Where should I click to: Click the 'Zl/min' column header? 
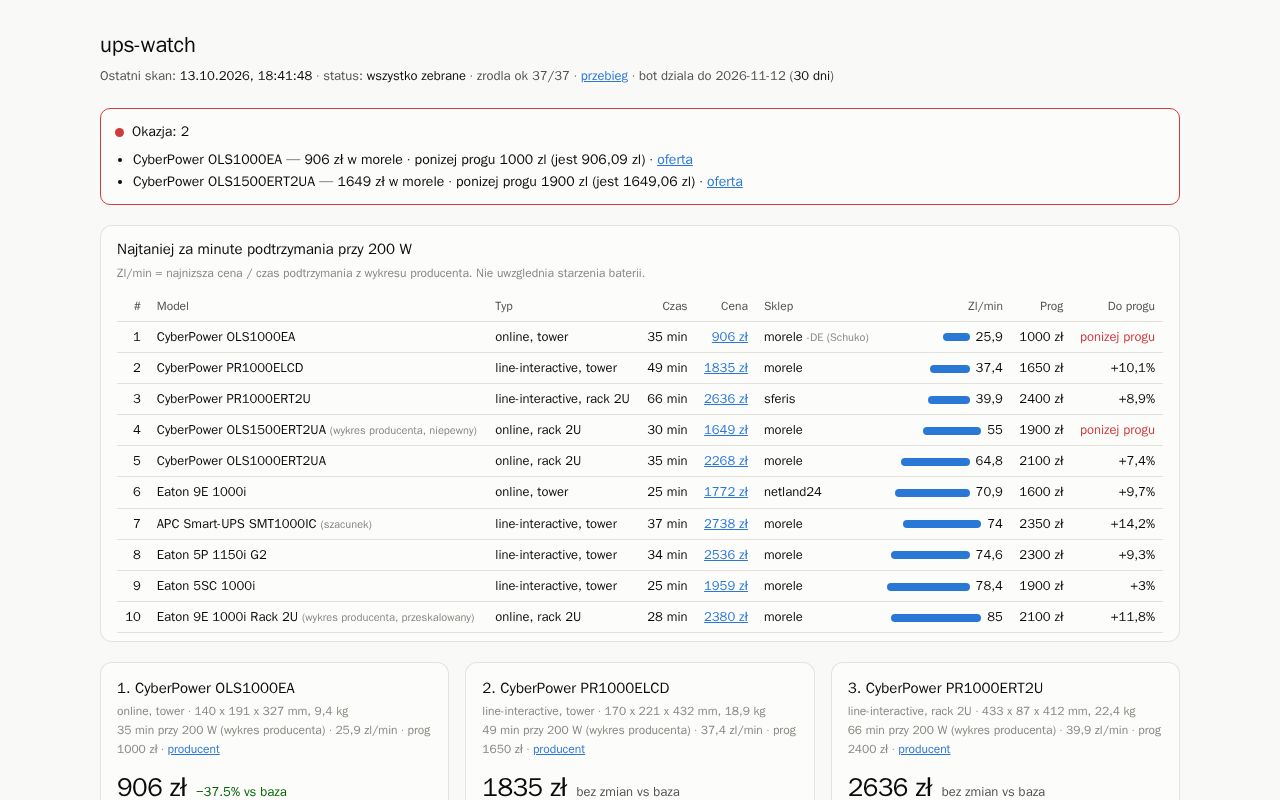(x=985, y=306)
